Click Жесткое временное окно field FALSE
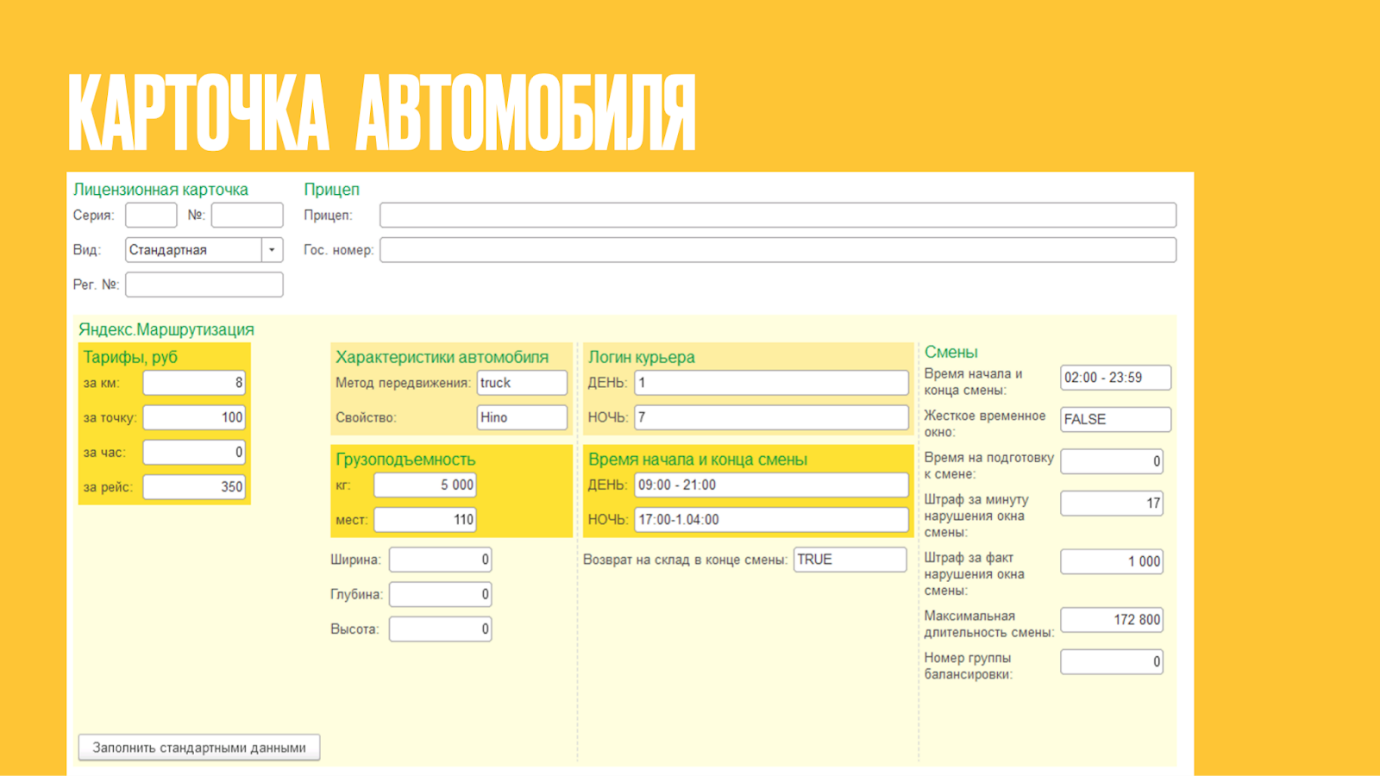The width and height of the screenshot is (1380, 776). [1116, 420]
